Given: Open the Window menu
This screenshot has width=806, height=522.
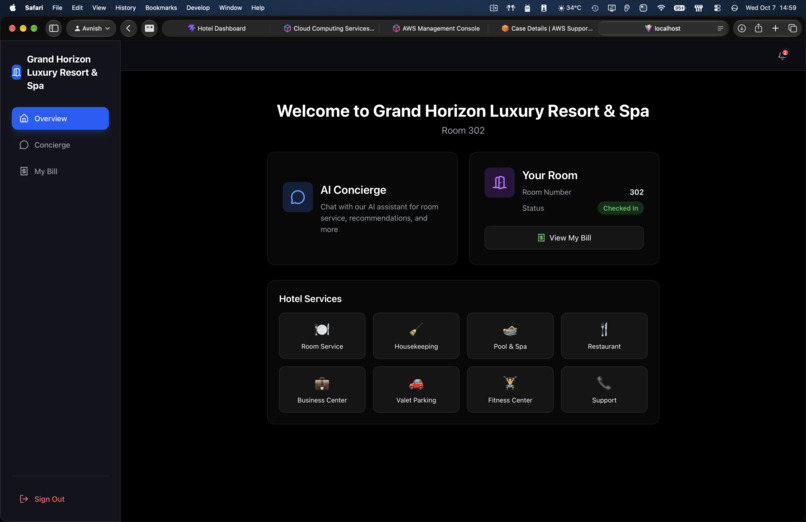Looking at the screenshot, I should (230, 8).
